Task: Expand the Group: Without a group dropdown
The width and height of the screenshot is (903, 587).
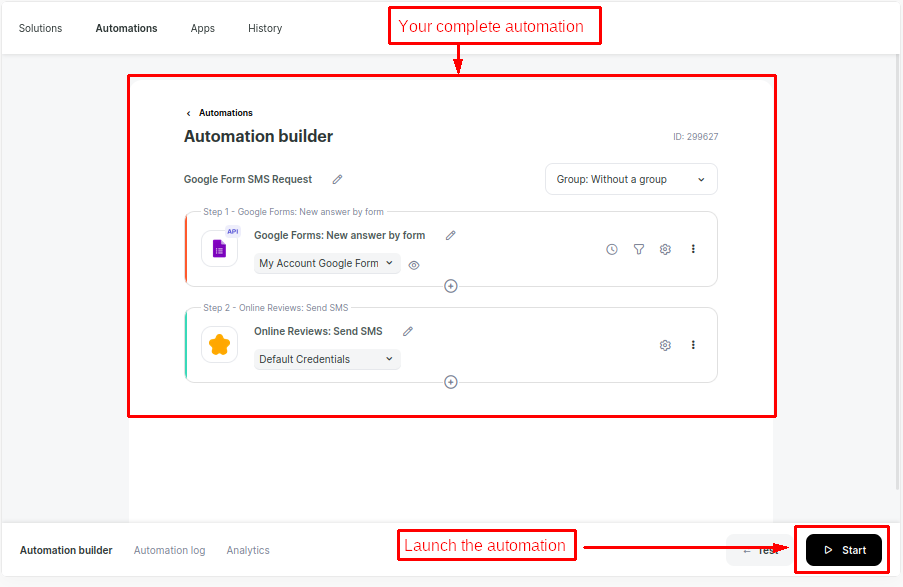Action: [631, 180]
